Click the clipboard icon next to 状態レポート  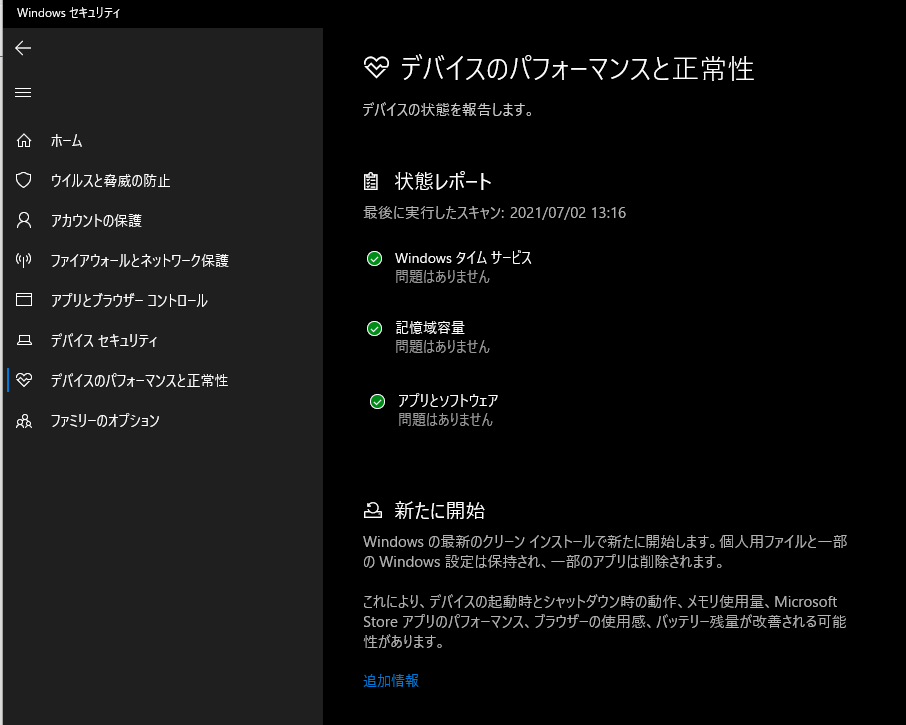click(371, 181)
